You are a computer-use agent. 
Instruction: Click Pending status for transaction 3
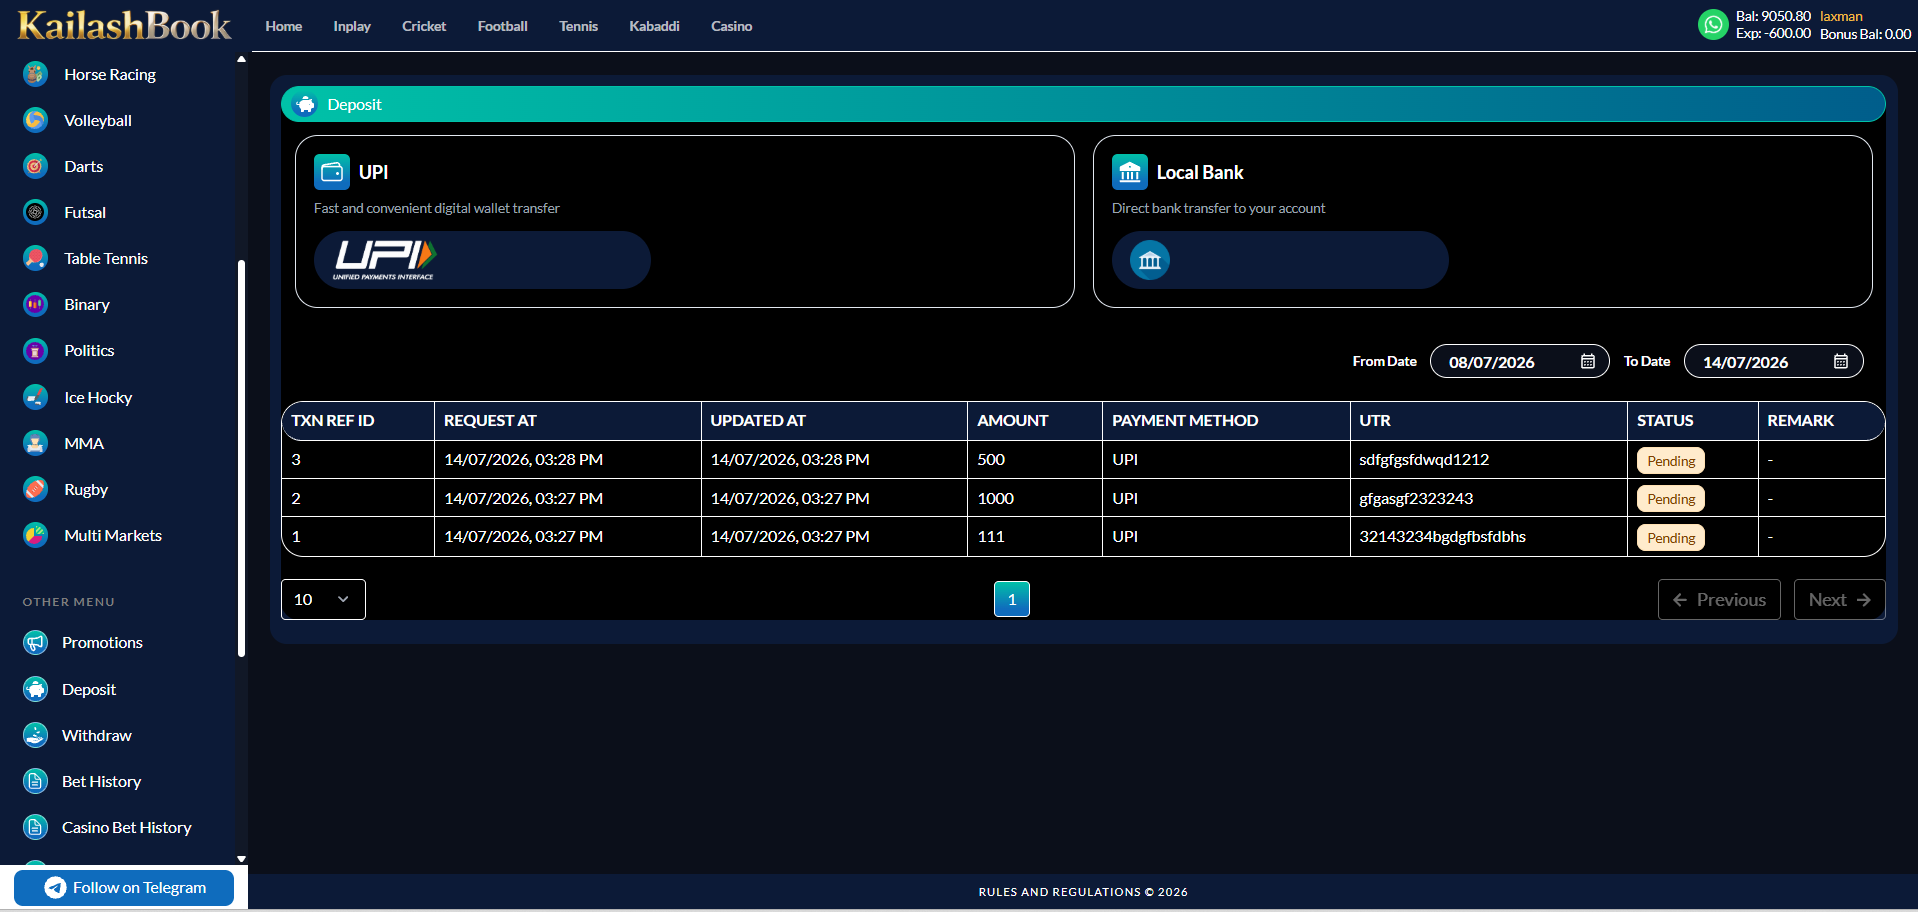click(1671, 461)
